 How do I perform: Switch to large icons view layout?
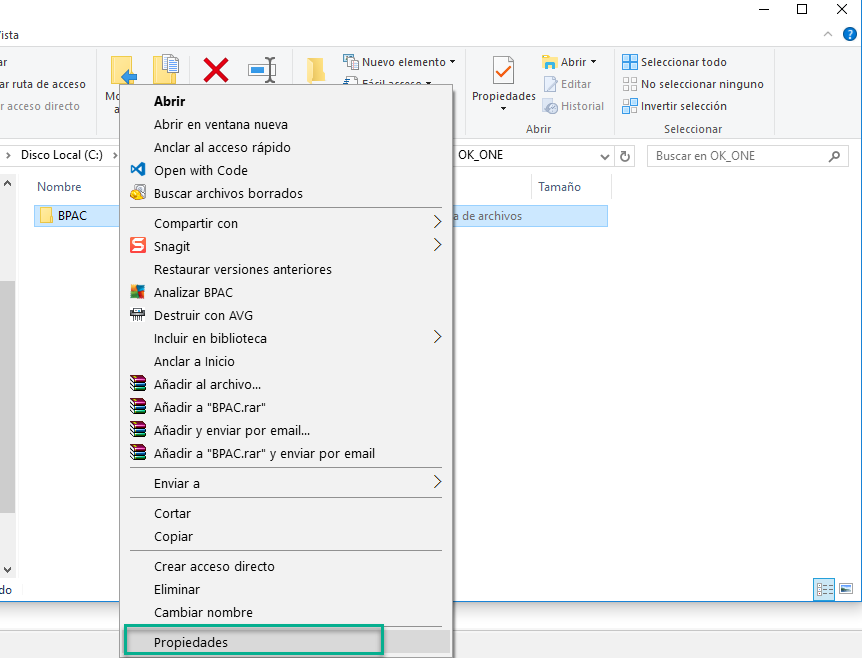846,590
